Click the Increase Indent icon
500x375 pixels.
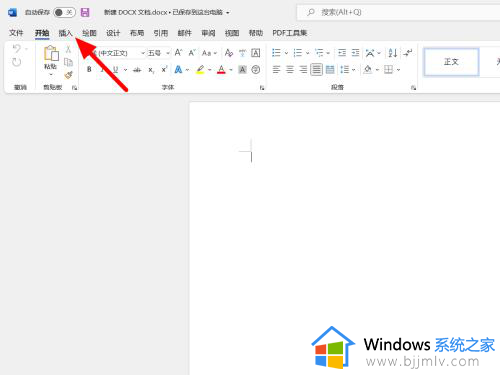coord(356,53)
